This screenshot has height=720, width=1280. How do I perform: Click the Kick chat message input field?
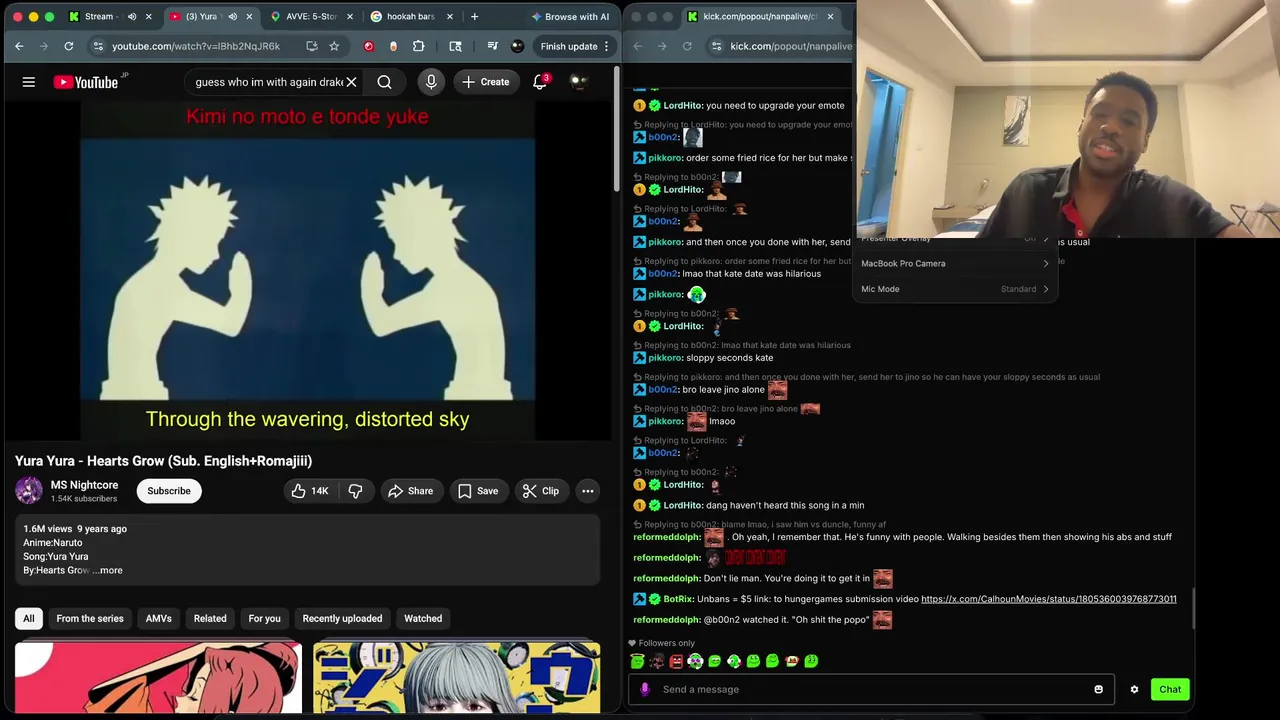(x=870, y=689)
